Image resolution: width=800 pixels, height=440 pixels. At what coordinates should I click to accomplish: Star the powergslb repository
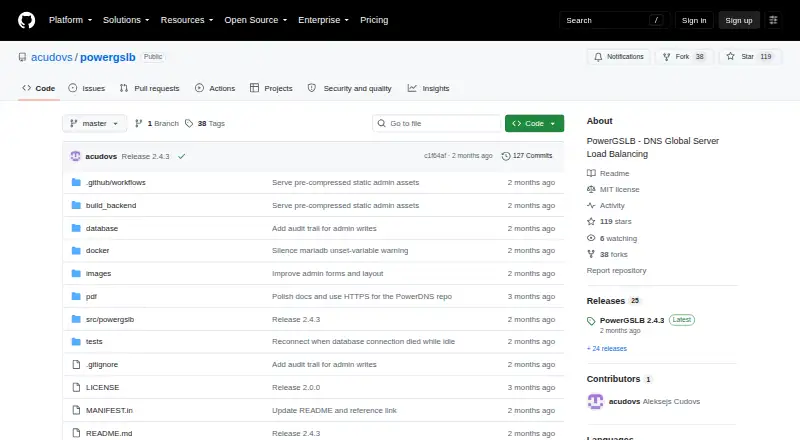[x=750, y=57]
